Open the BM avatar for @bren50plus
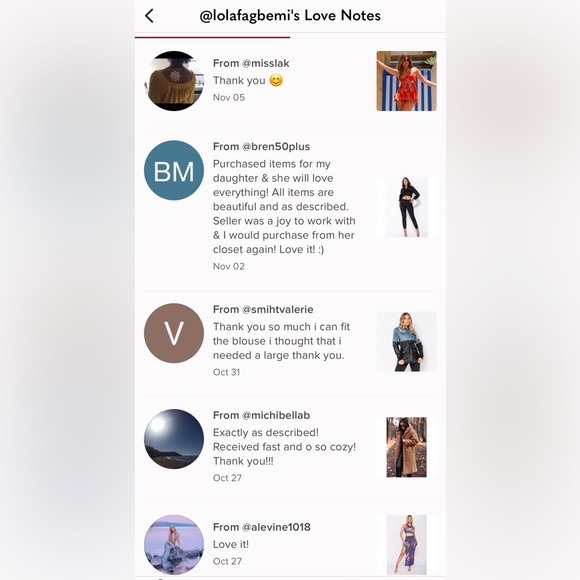 (x=174, y=170)
